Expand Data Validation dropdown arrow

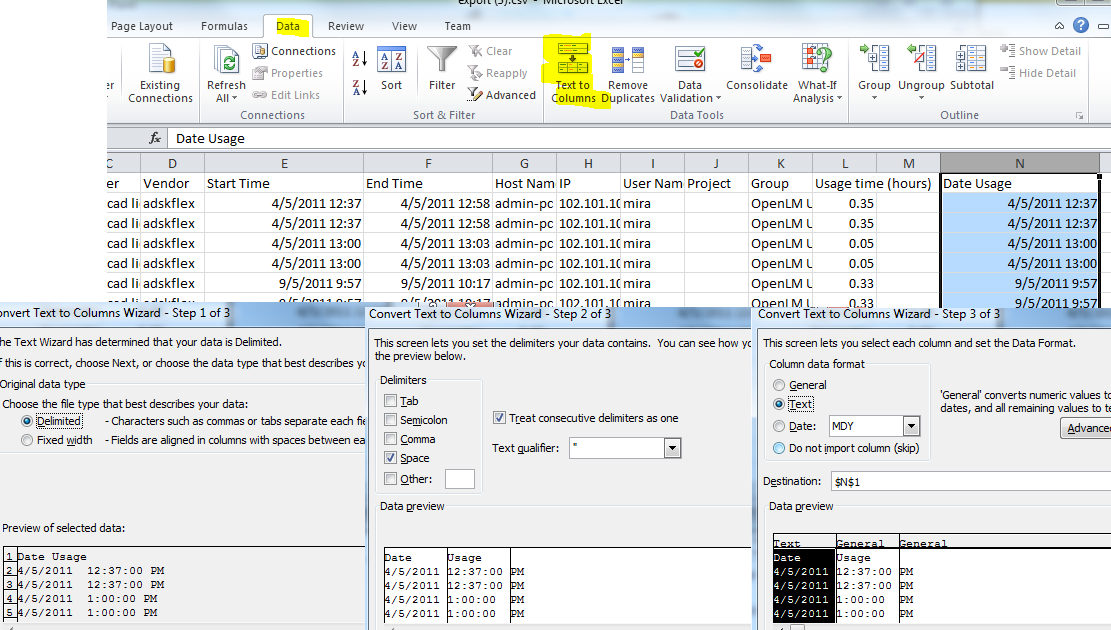tap(718, 99)
